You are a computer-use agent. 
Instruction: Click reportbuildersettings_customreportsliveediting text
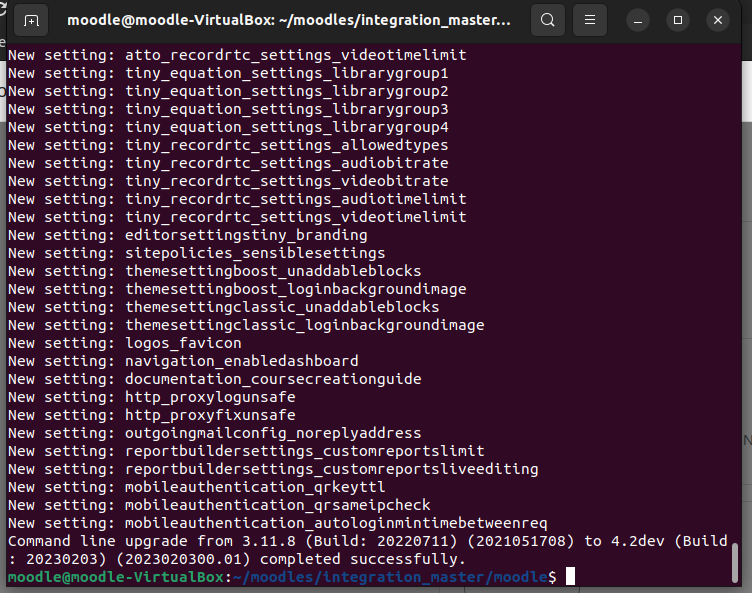[x=331, y=469]
